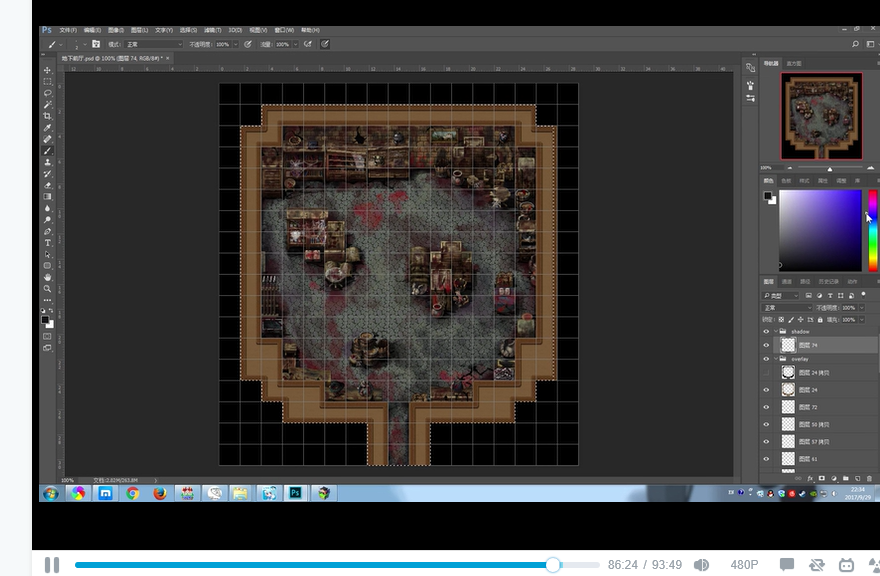Click the video progress slider handle
Screen dimensions: 880x576
[x=553, y=565]
